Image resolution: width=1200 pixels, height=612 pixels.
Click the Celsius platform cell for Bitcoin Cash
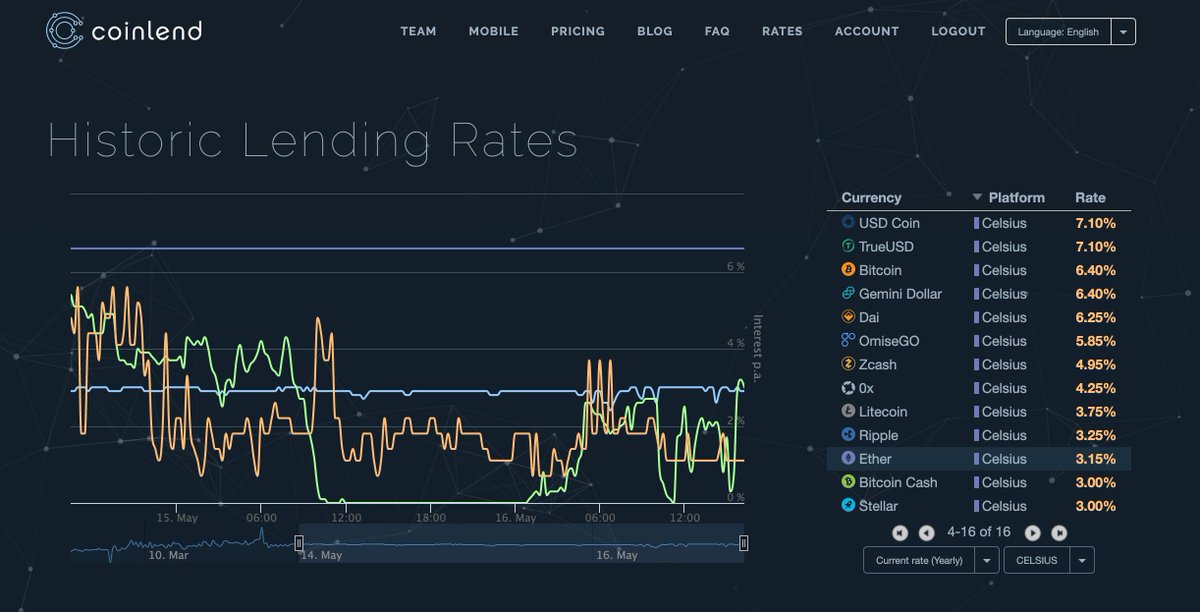pos(1000,482)
